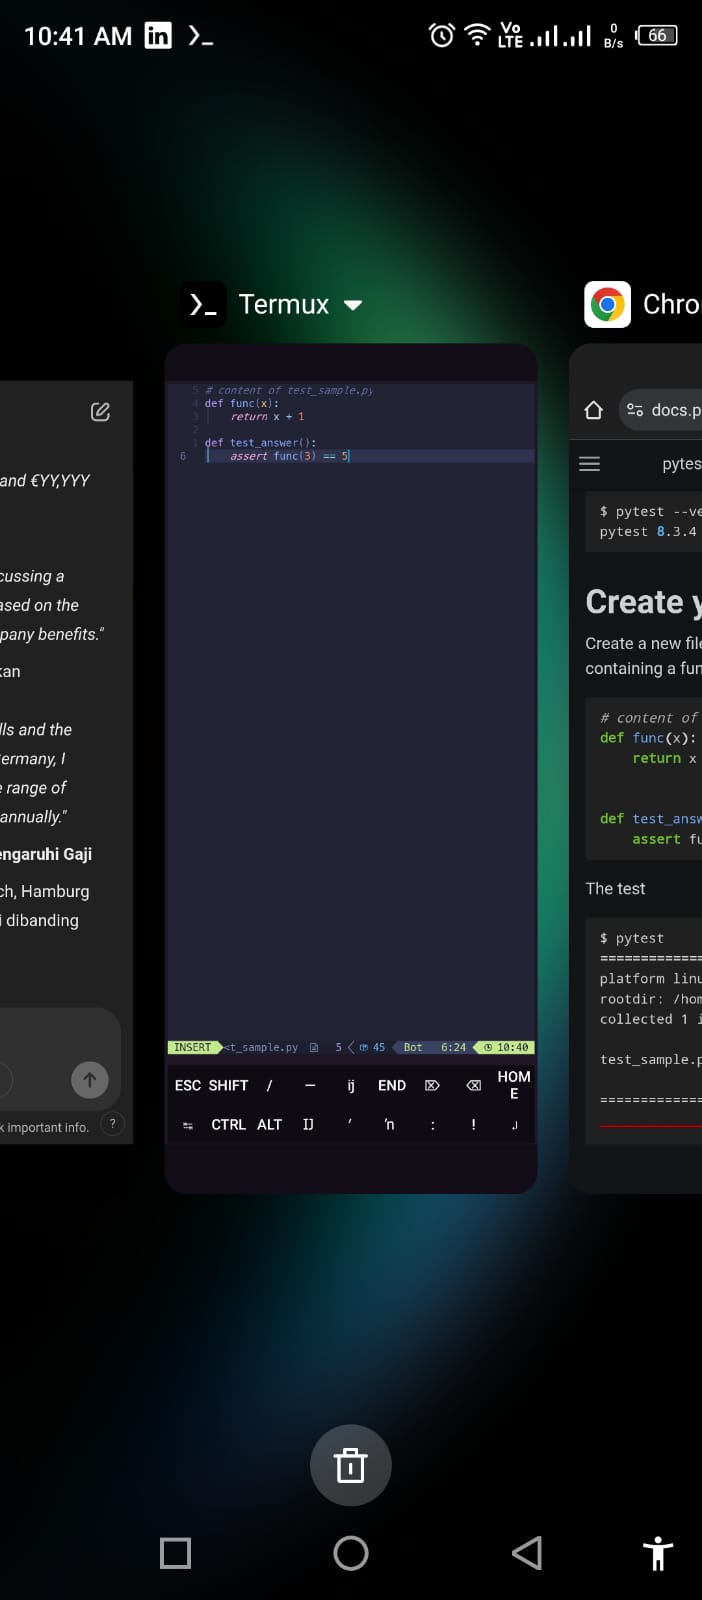This screenshot has height=1600, width=702.
Task: Tap the enter key icon below HOME in Termux
Action: pyautogui.click(x=514, y=1125)
